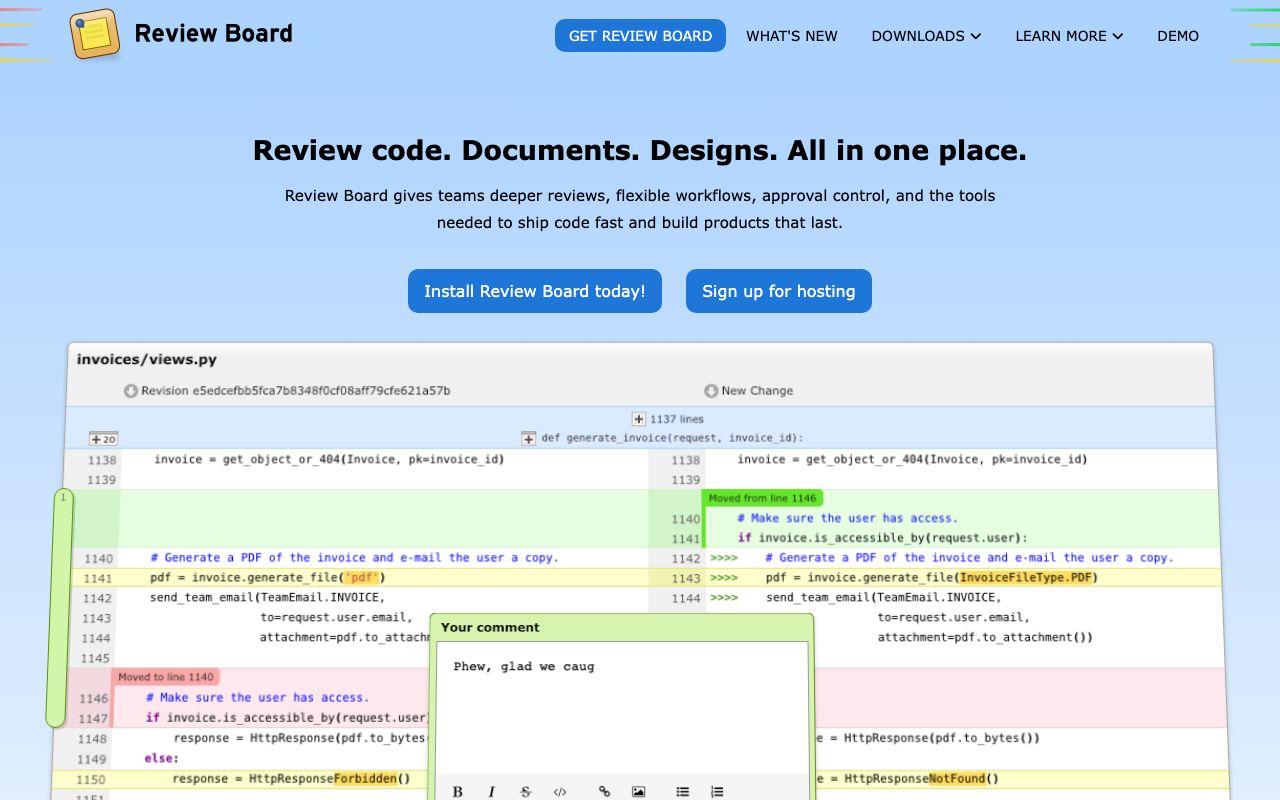
Task: Insert a link in the comment editor
Action: pyautogui.click(x=604, y=791)
